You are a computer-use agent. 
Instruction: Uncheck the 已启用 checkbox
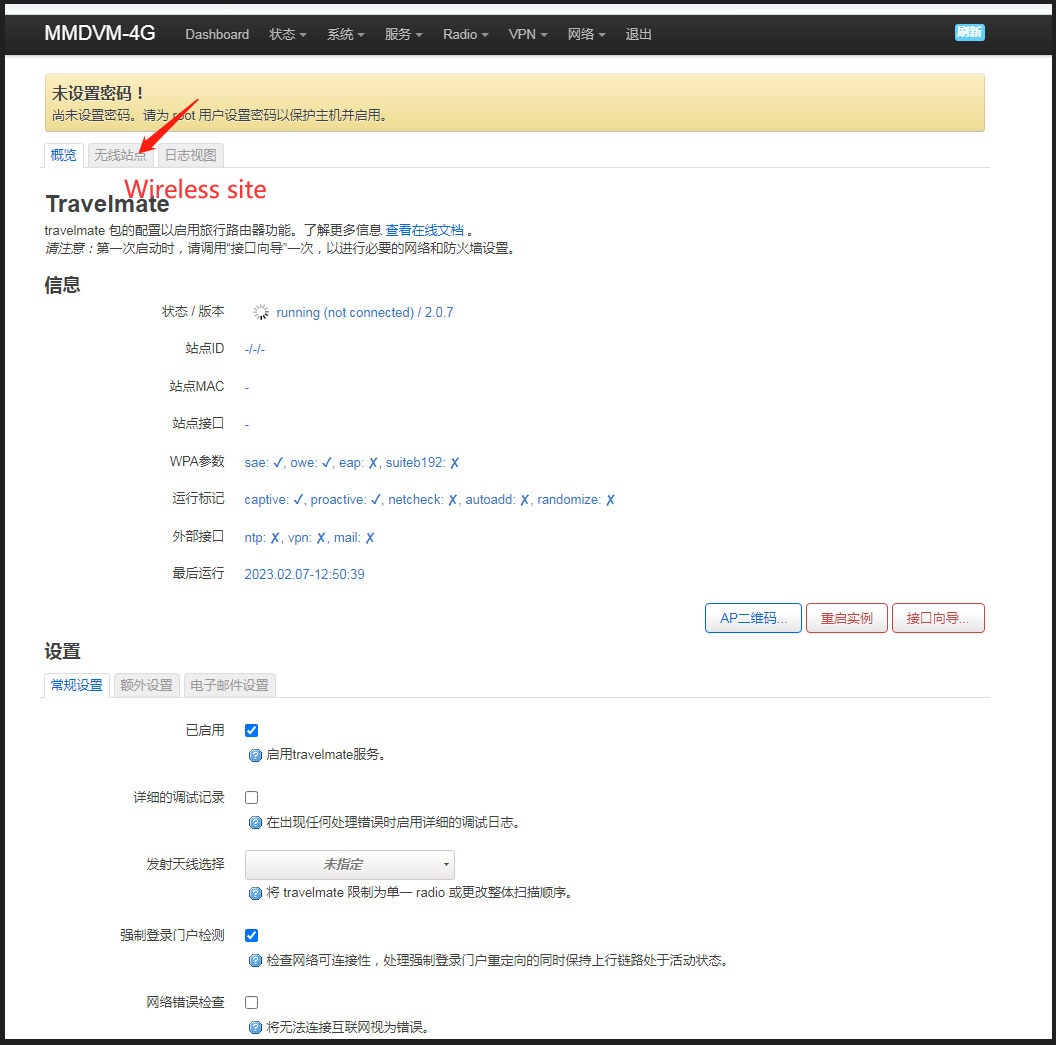coord(252,731)
